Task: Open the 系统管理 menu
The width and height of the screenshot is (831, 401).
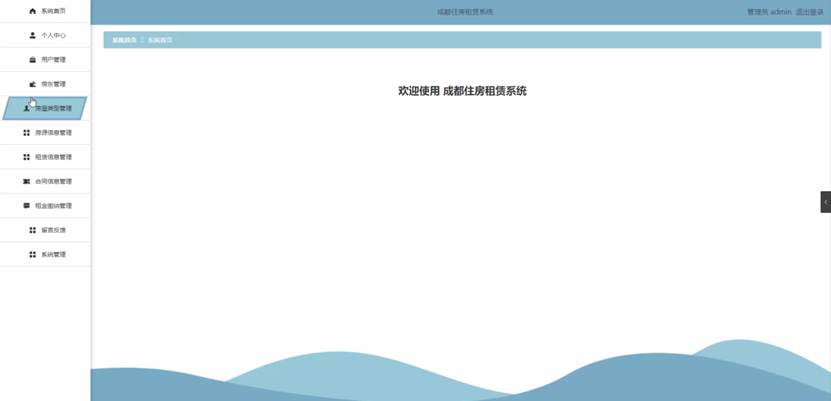Action: click(x=45, y=254)
